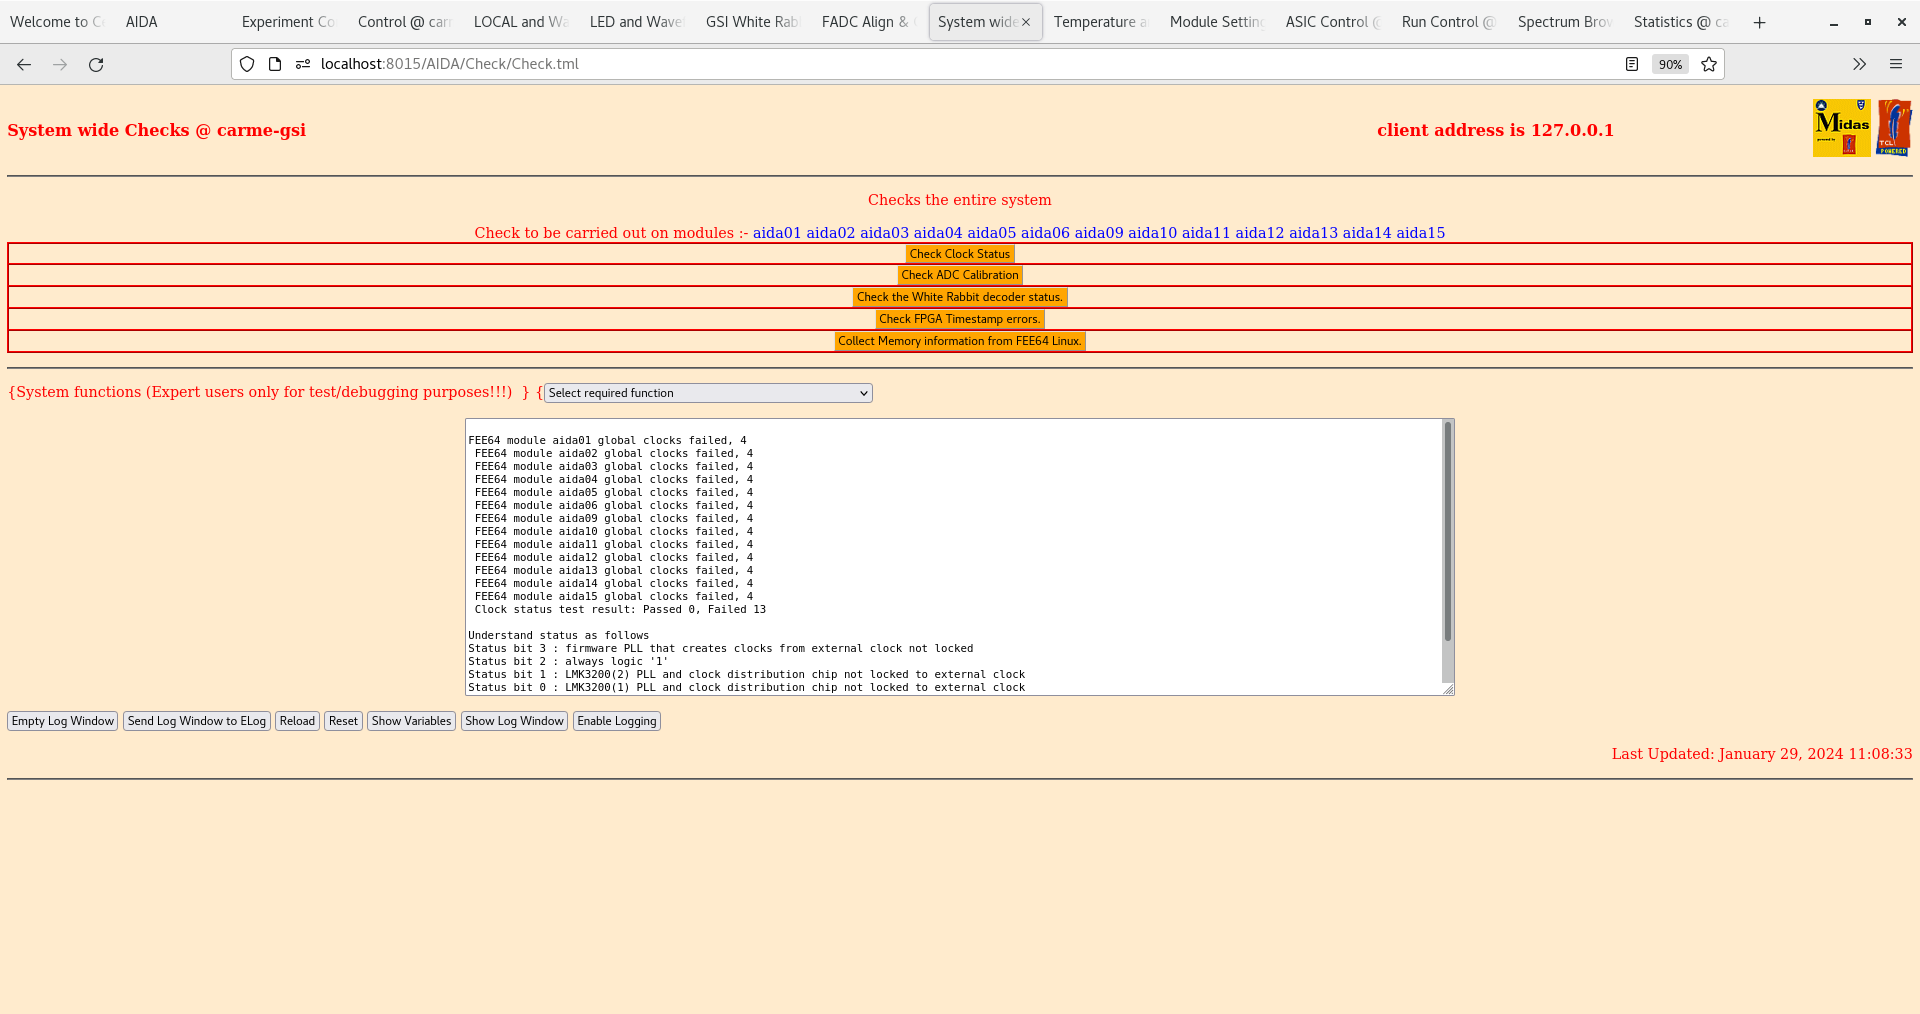Click the browser forward navigation arrow
This screenshot has width=1920, height=1014.
pos(60,64)
